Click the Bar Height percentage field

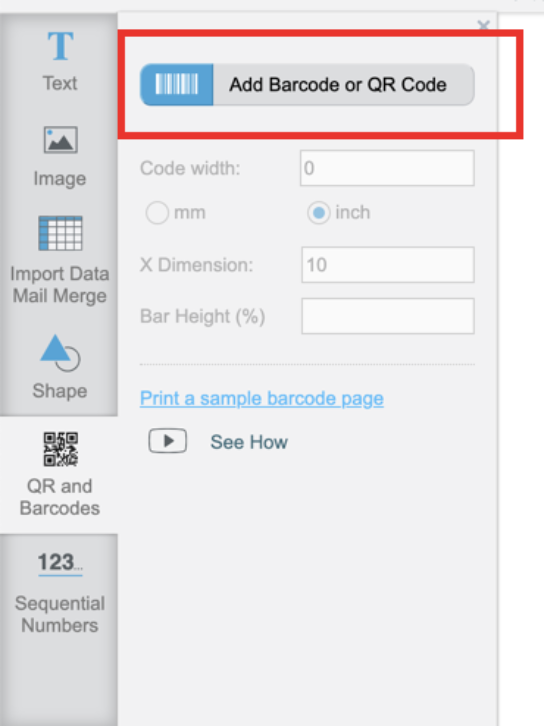pyautogui.click(x=388, y=316)
